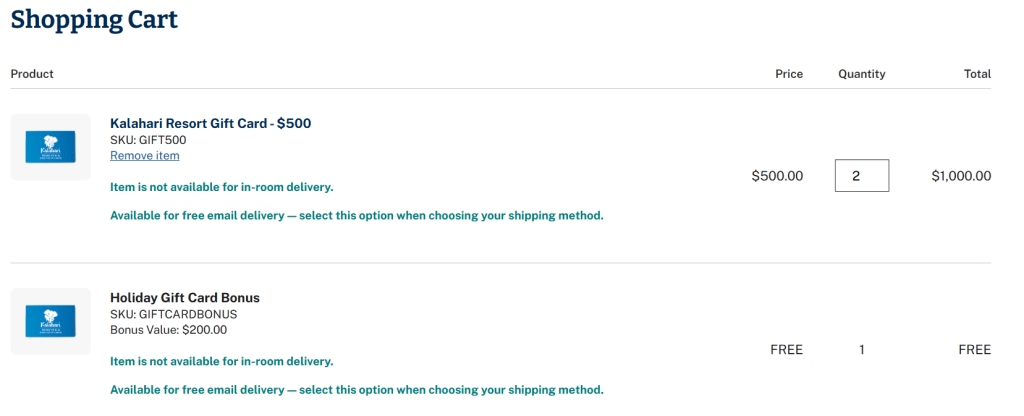This screenshot has width=1024, height=416.
Task: Select the Holiday Gift Card Bonus title
Action: (x=185, y=298)
